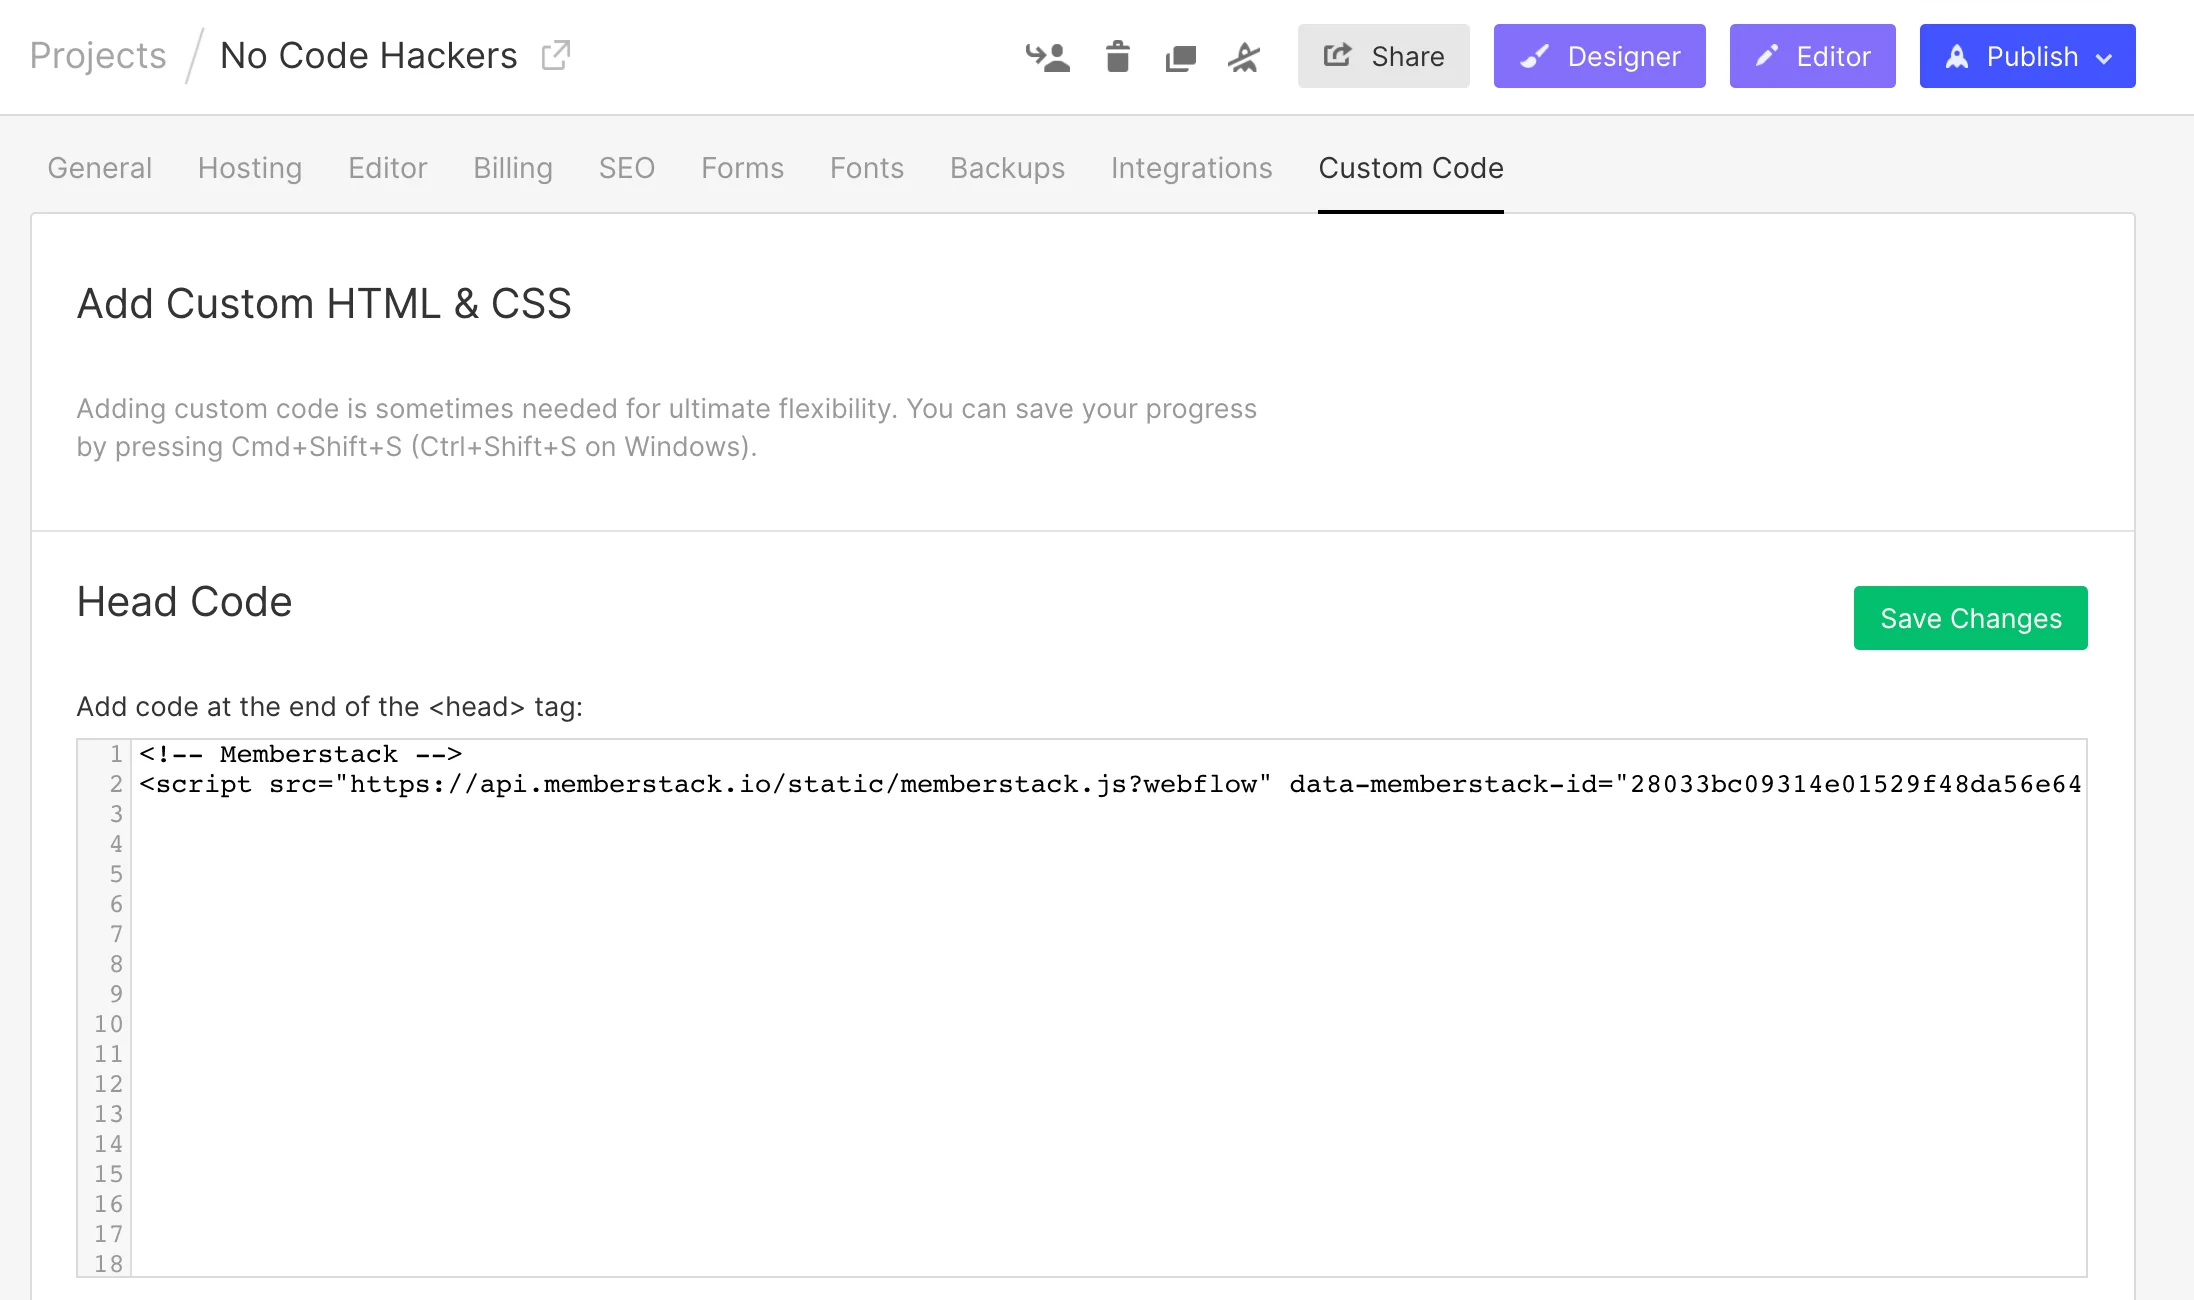Click line 5 in head code editor
This screenshot has height=1300, width=2194.
point(600,874)
